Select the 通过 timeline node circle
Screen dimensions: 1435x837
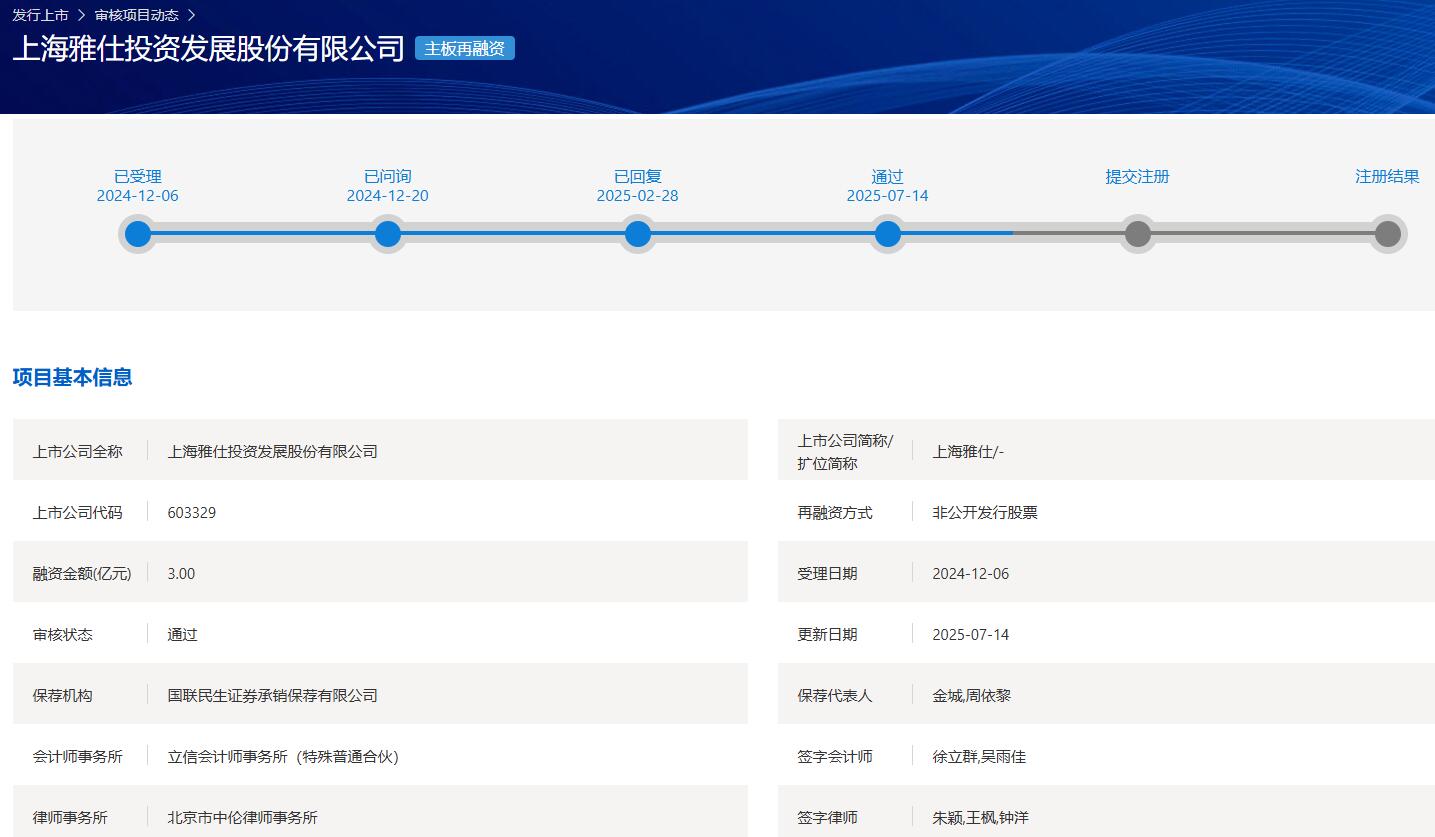click(888, 234)
